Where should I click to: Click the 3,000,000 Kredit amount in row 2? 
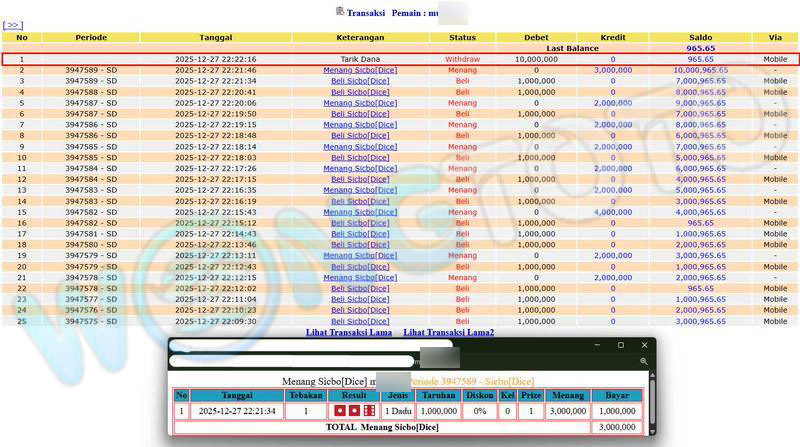pyautogui.click(x=613, y=71)
